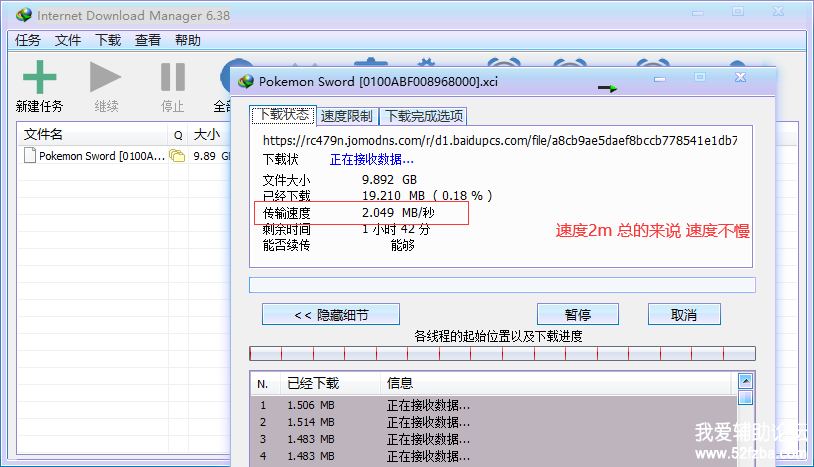Pause the download with 暂停 button
Screen dimensions: 814x467
pos(578,315)
